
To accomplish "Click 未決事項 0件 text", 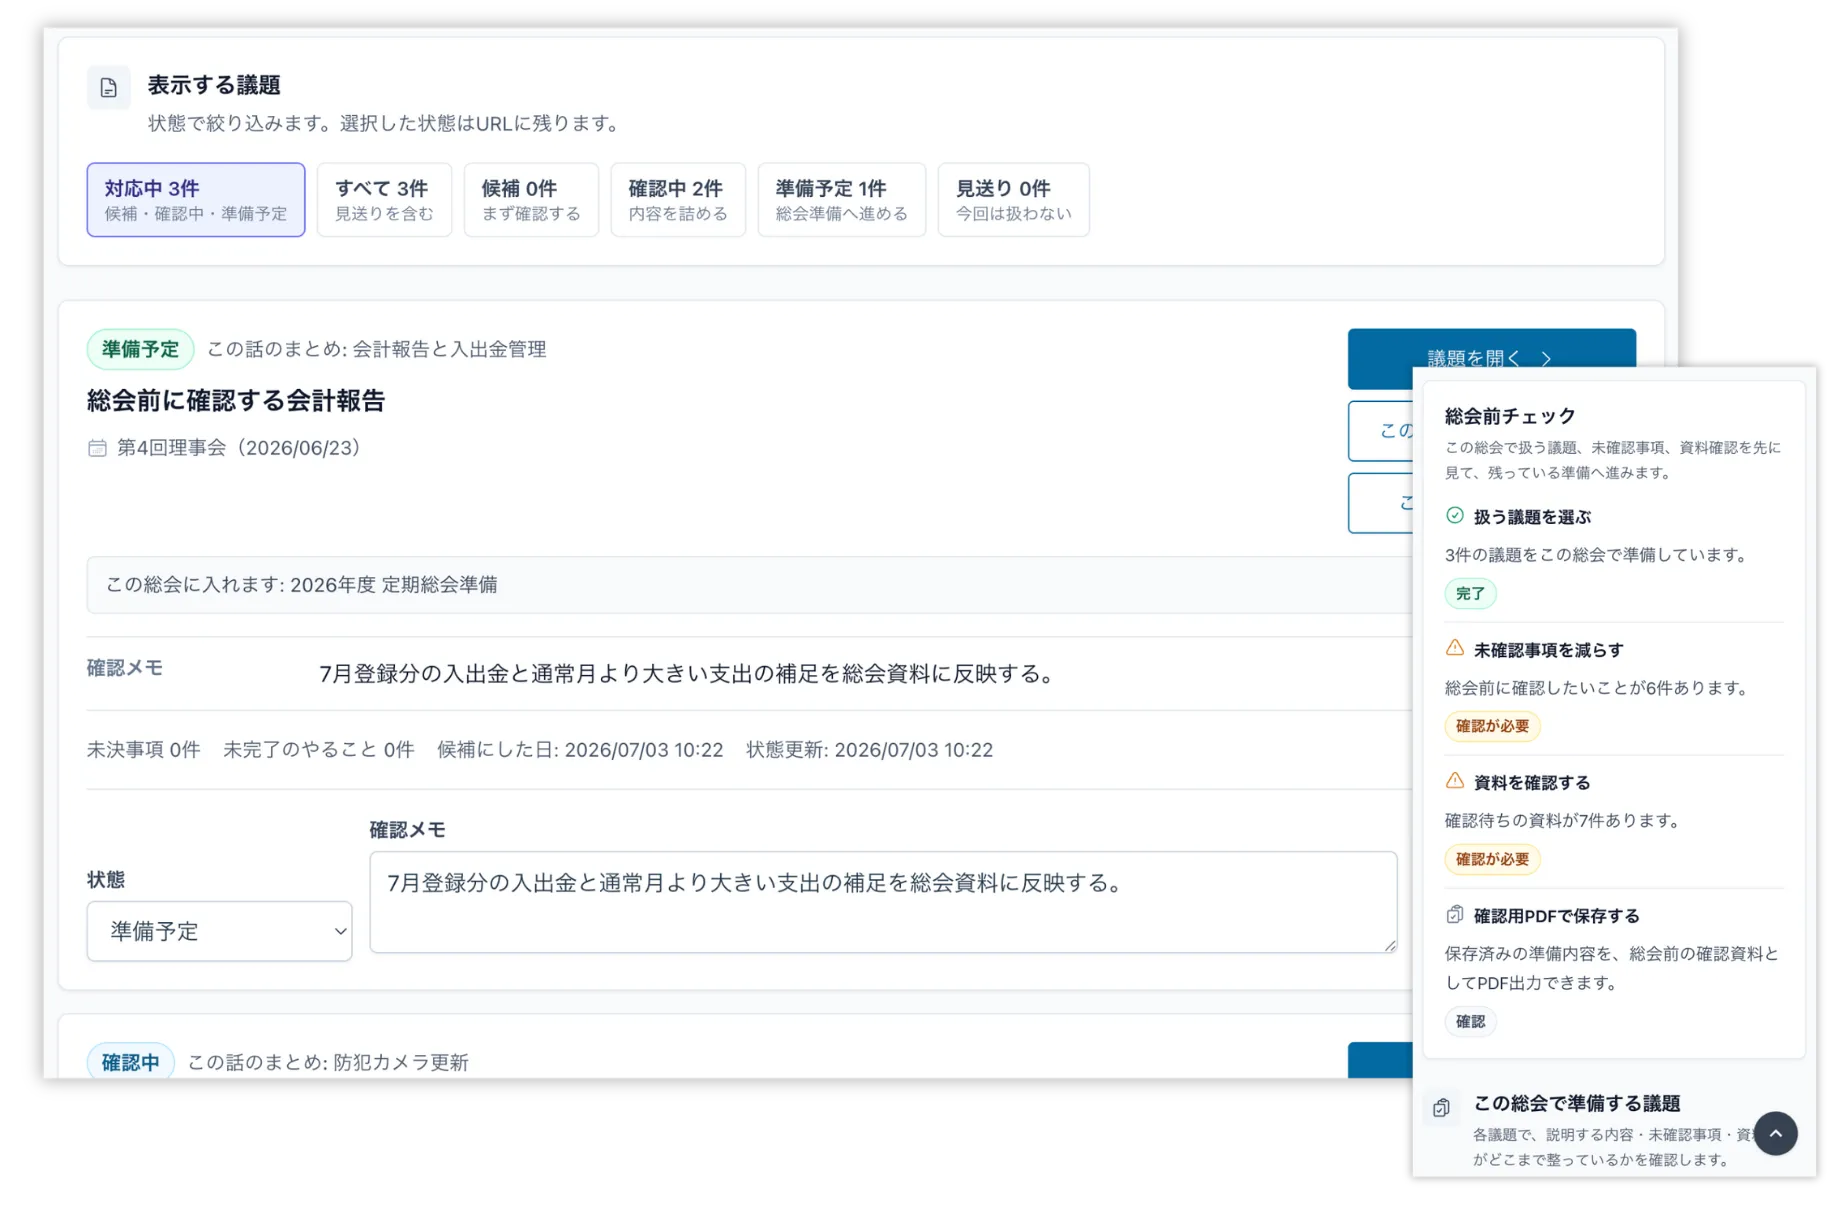I will tap(143, 750).
